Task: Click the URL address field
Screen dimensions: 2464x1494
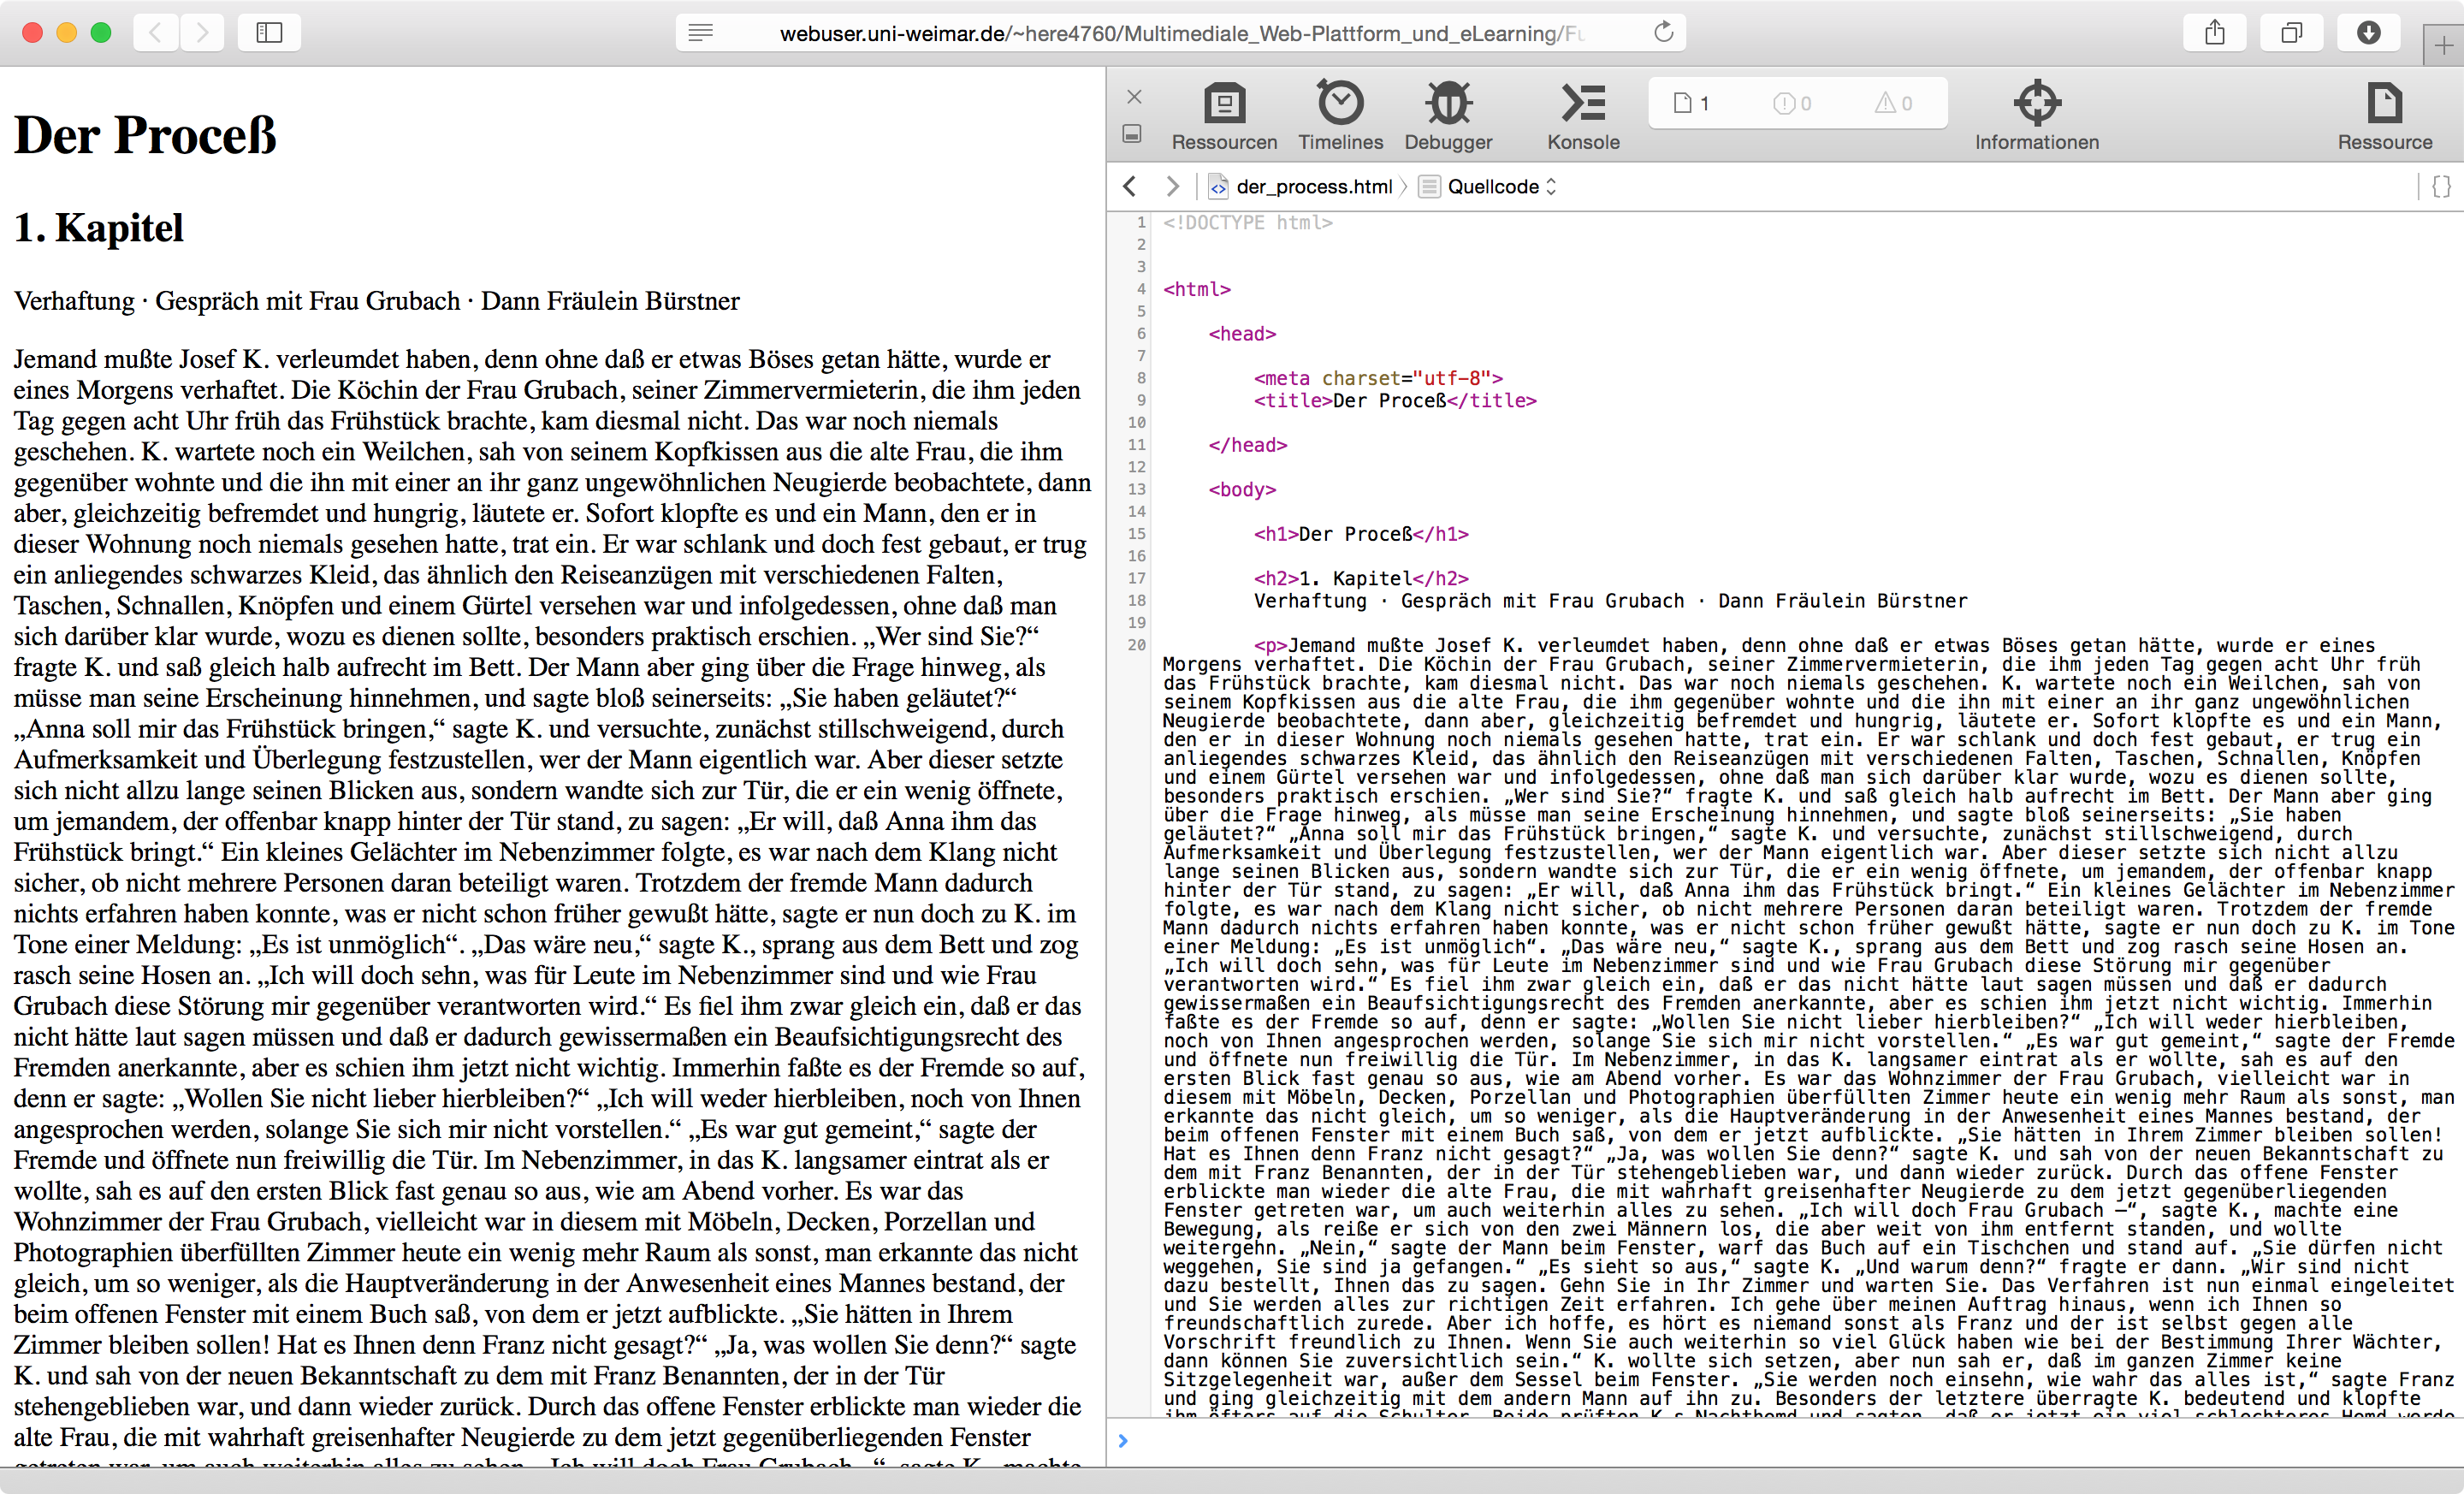Action: coord(1181,33)
